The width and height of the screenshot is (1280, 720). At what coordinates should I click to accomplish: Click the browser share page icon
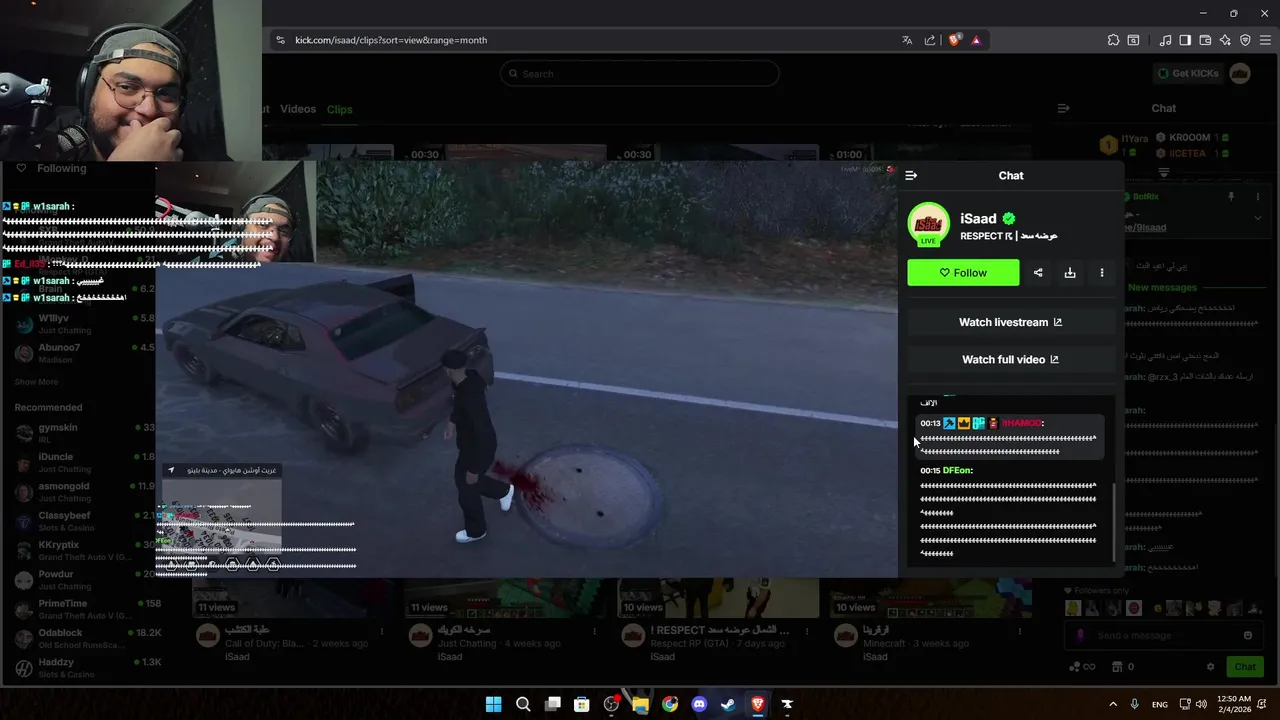point(930,40)
